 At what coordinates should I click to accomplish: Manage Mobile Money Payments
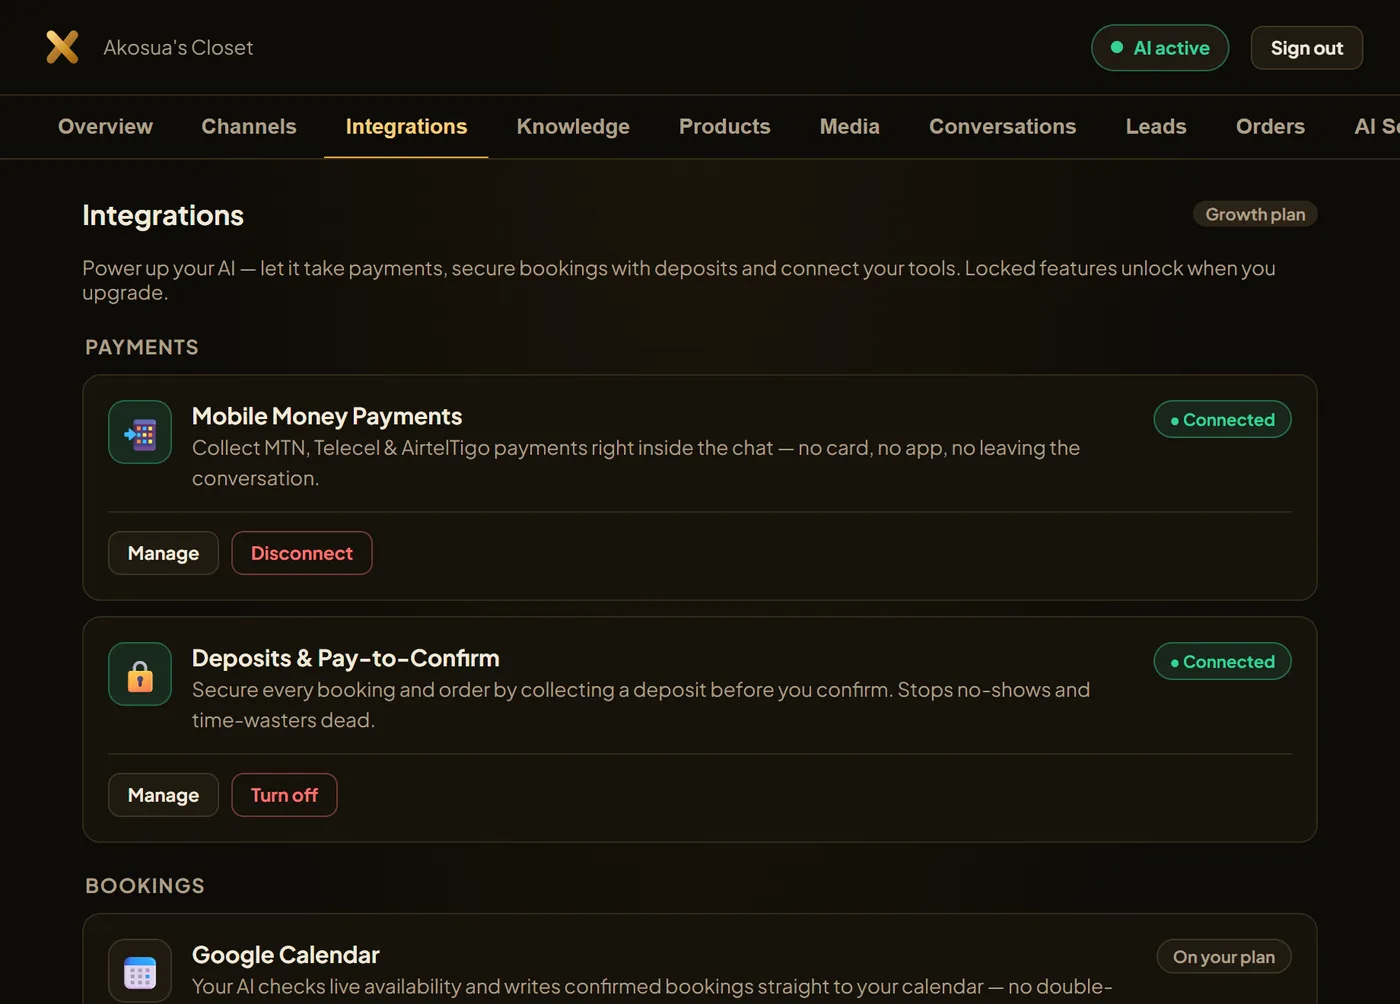click(163, 553)
